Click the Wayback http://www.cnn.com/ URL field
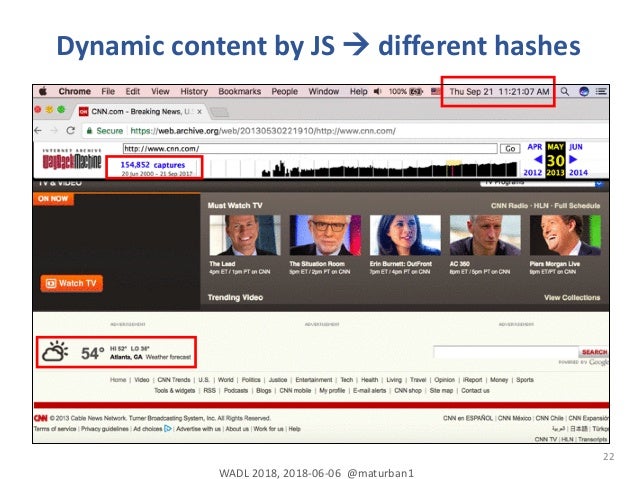Viewport: 638px width, 479px height. pos(310,149)
